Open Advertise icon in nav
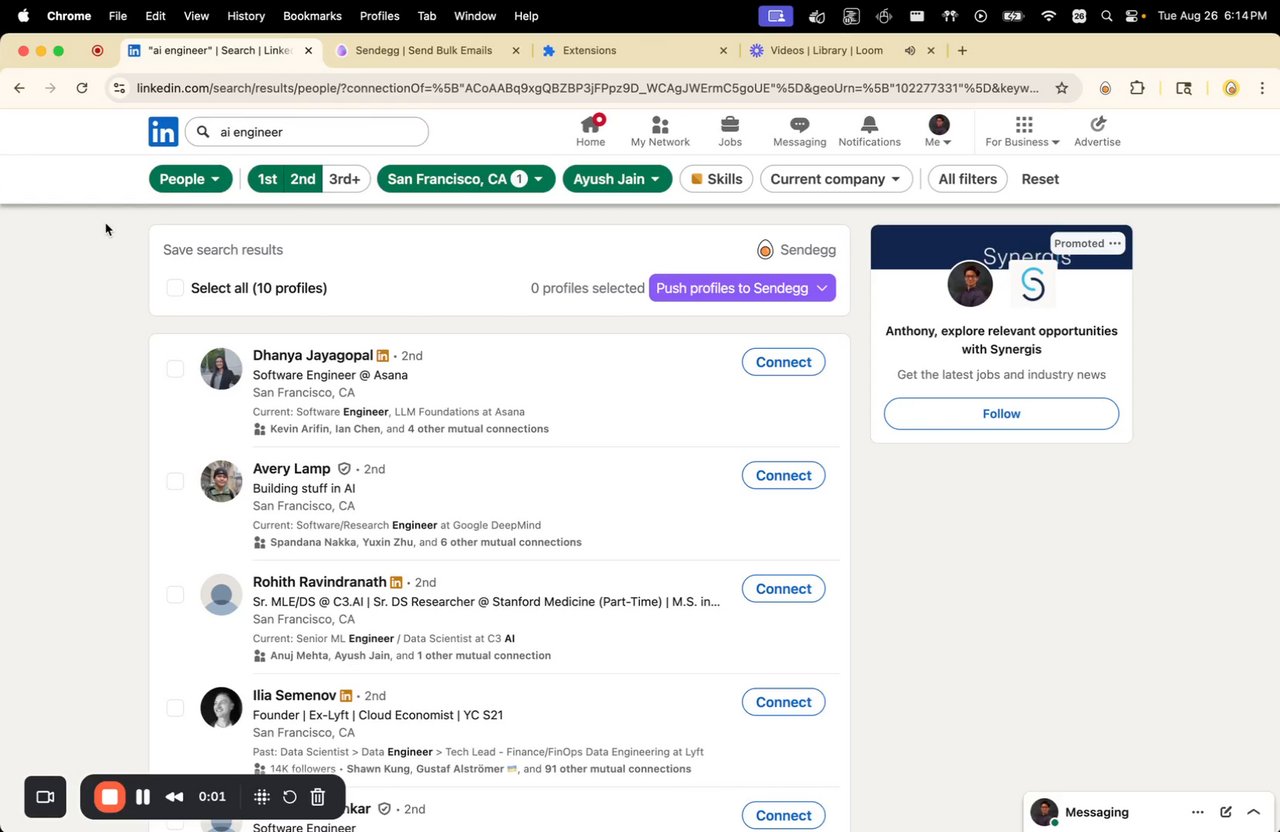 pyautogui.click(x=1097, y=125)
